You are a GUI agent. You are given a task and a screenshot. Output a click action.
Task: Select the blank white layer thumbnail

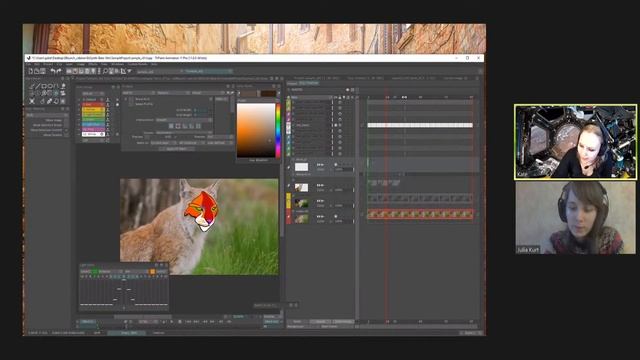tap(301, 167)
